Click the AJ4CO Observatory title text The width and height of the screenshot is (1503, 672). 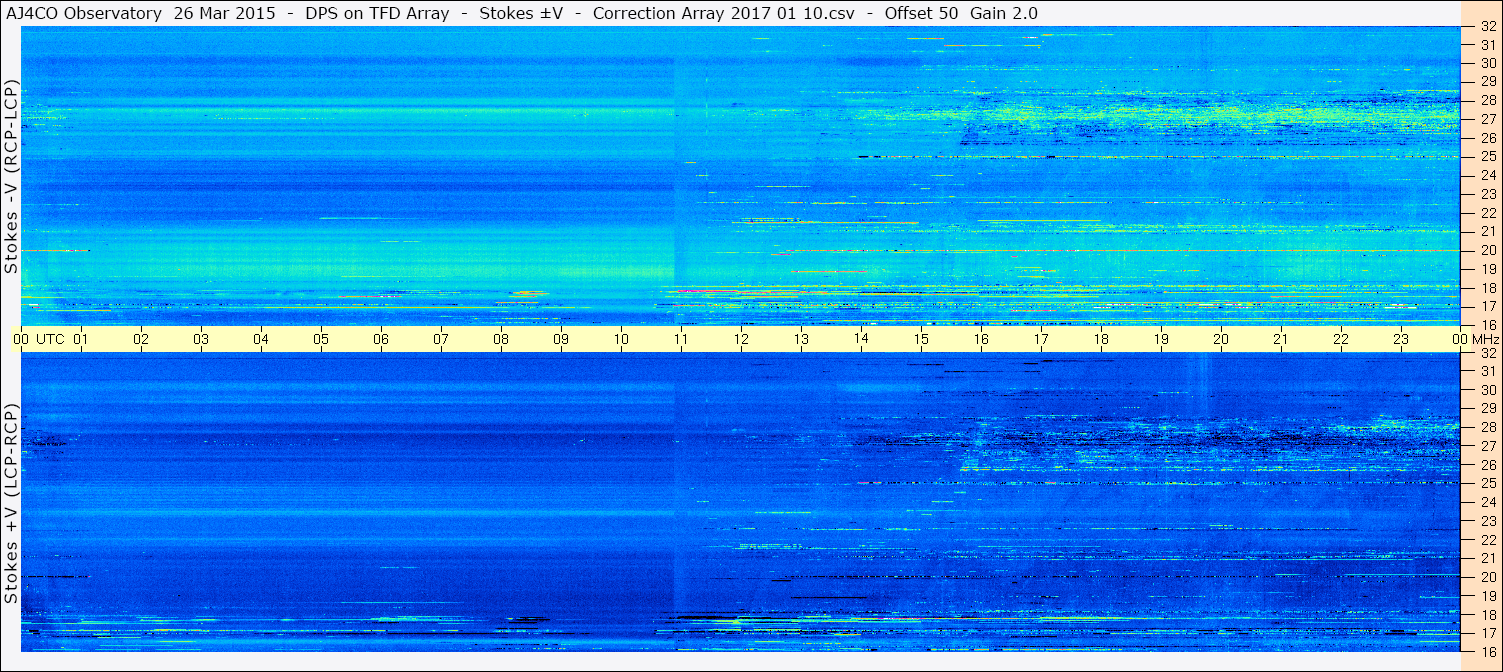tap(85, 13)
